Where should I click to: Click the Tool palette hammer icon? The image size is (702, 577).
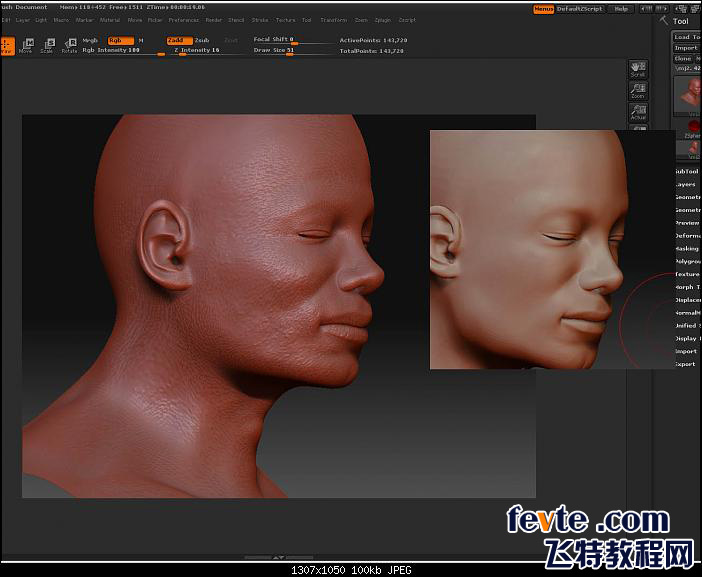tap(664, 20)
